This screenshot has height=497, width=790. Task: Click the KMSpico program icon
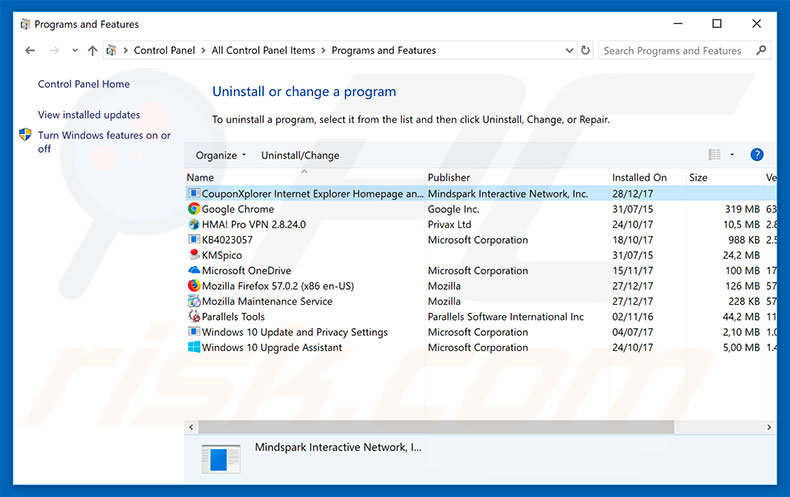(x=193, y=255)
